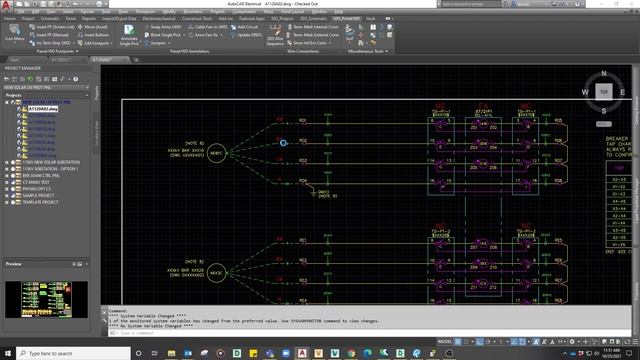Viewport: 640px width, 360px height.
Task: Expand the 115KV SUBSTATION - OPTION 1 project
Action: click(7, 169)
